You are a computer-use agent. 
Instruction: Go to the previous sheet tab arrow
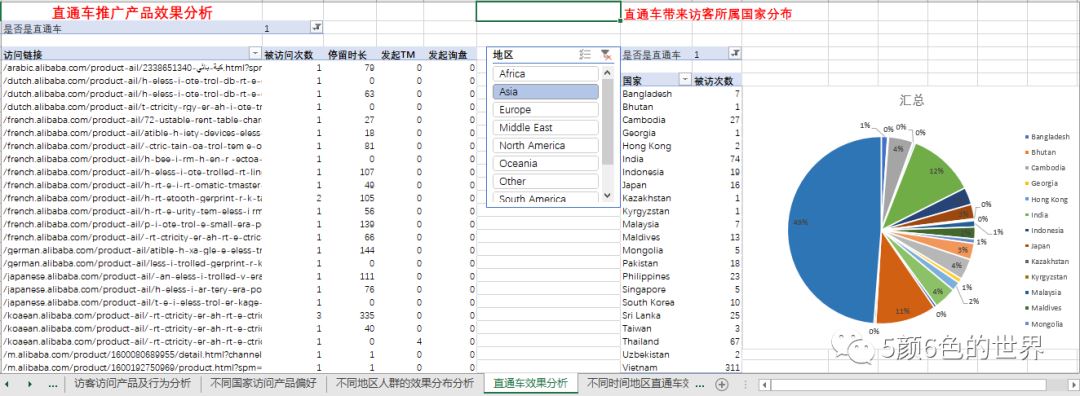click(x=8, y=384)
